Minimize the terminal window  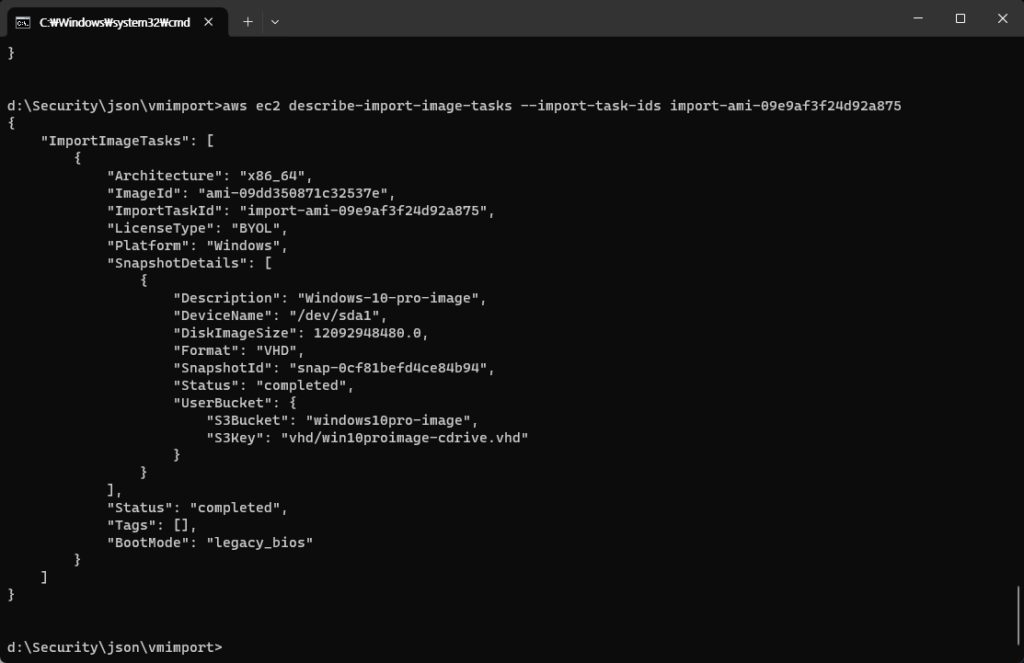[918, 18]
